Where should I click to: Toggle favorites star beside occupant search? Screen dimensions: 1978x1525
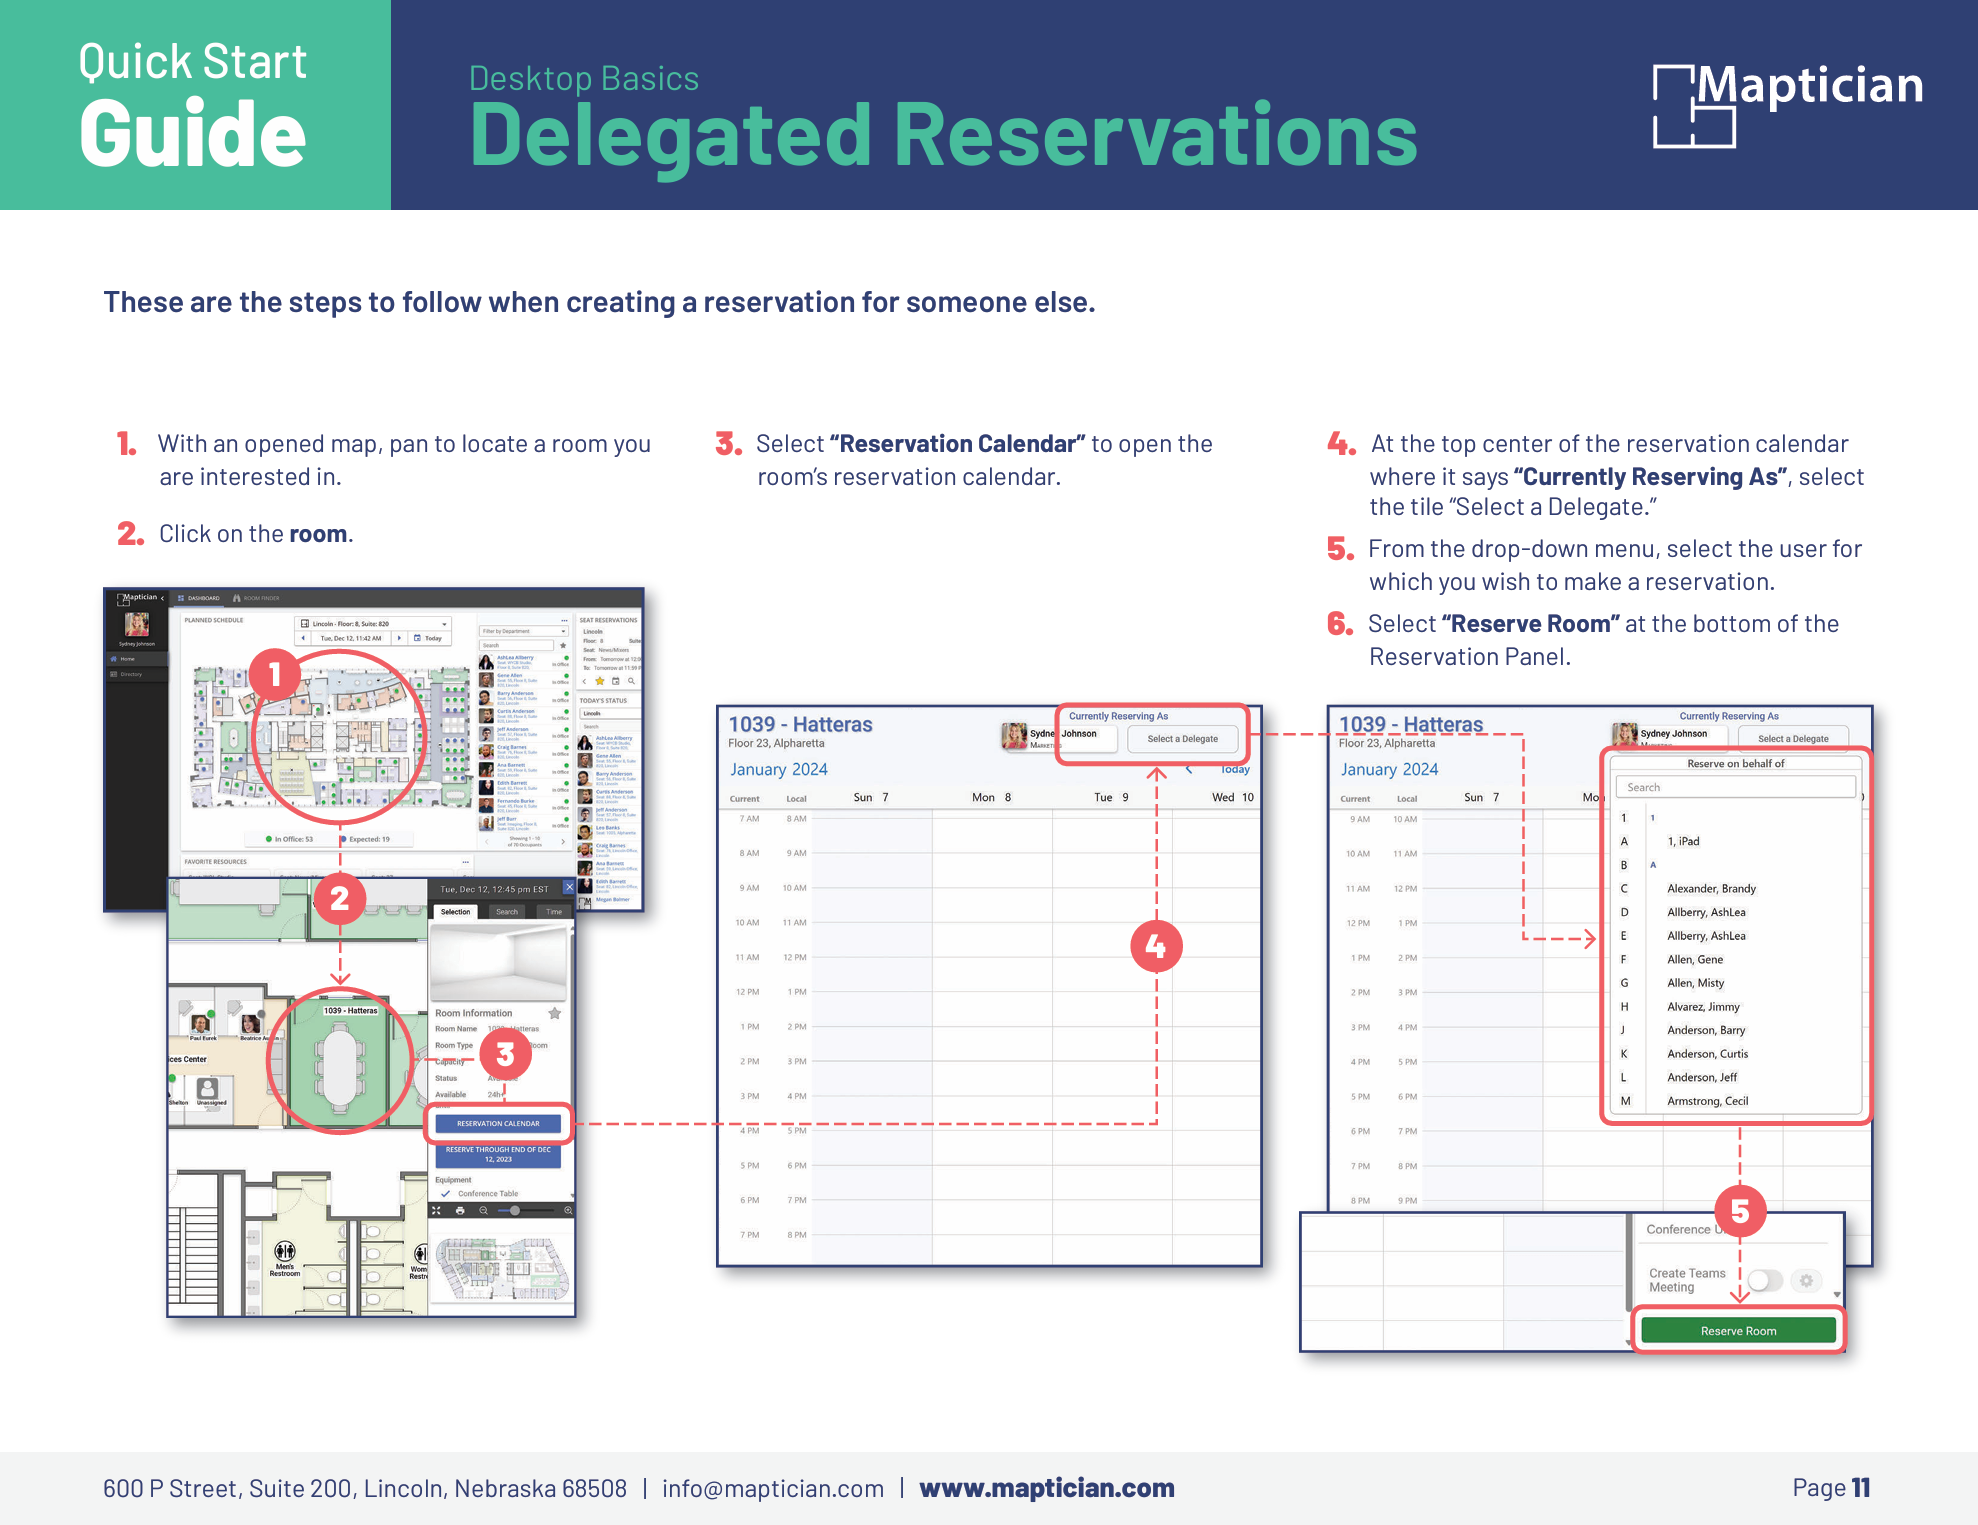tap(563, 645)
